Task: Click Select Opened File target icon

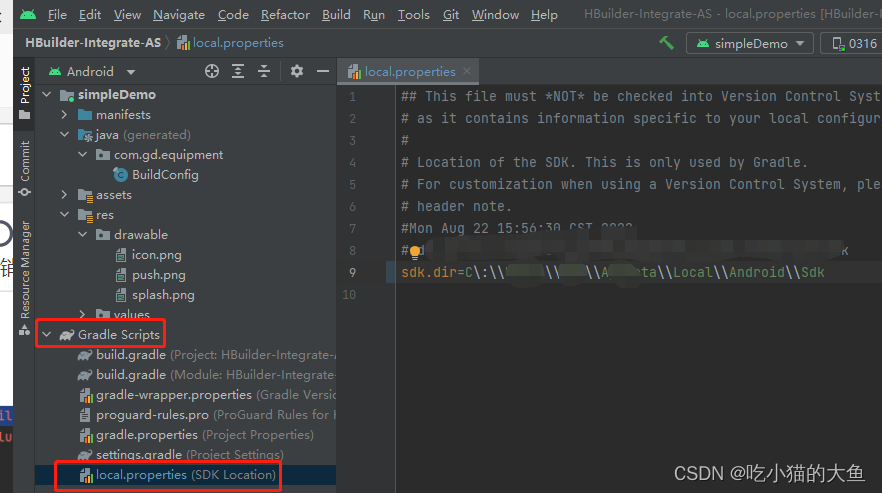Action: (x=212, y=71)
